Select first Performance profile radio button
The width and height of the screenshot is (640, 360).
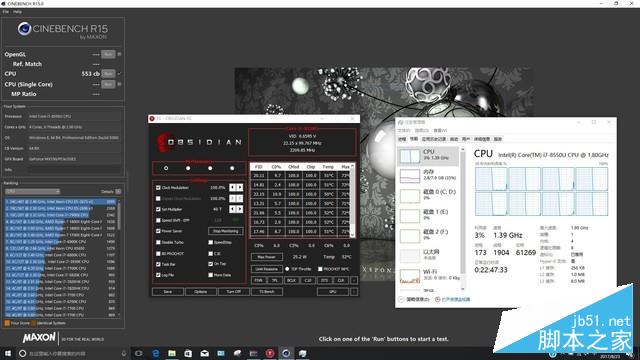coord(166,168)
